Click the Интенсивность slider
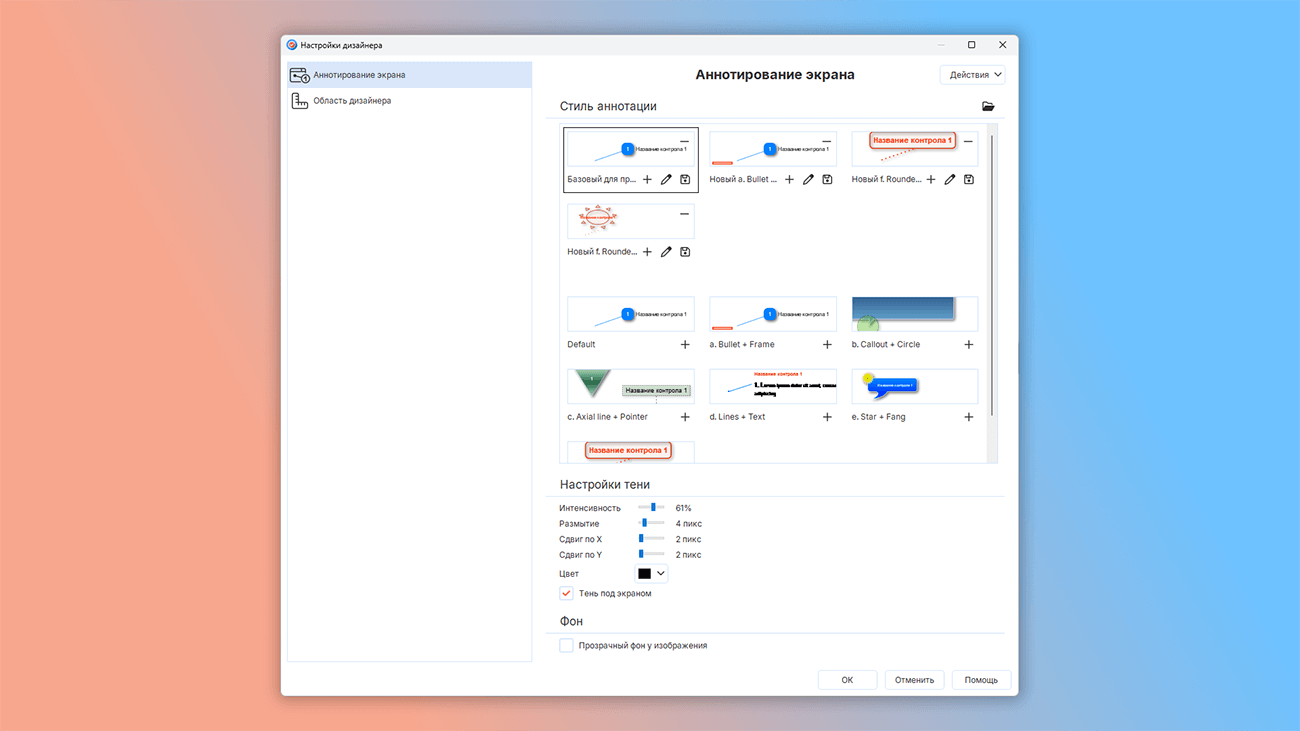The height and width of the screenshot is (731, 1300). tap(652, 508)
